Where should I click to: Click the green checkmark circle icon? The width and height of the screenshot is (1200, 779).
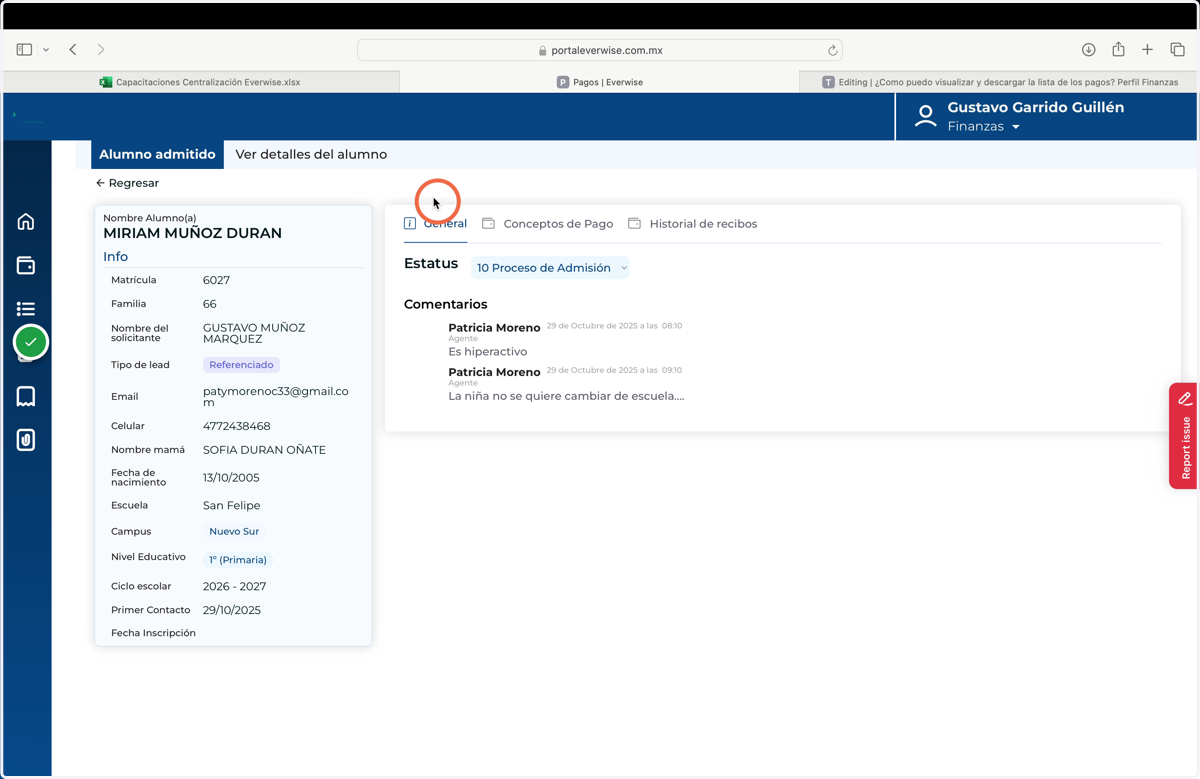click(31, 342)
